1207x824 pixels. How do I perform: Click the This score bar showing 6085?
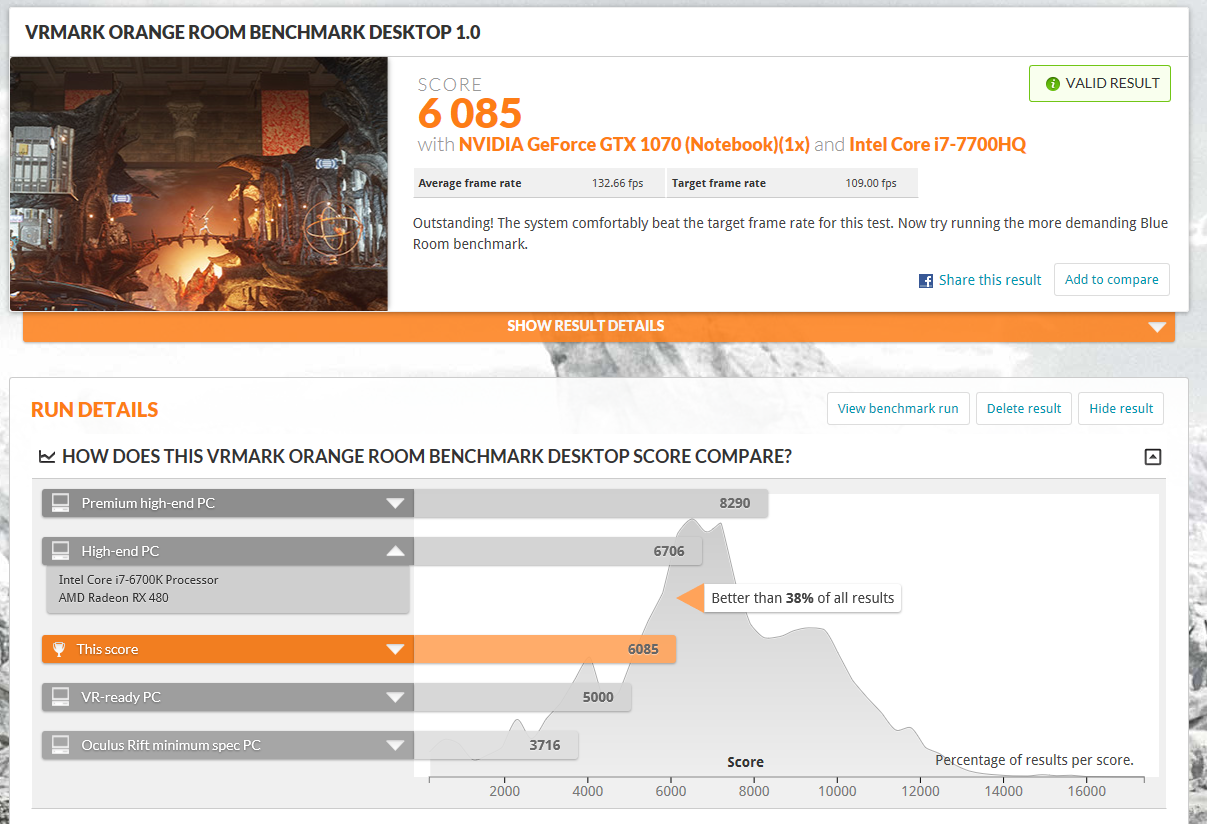point(545,649)
